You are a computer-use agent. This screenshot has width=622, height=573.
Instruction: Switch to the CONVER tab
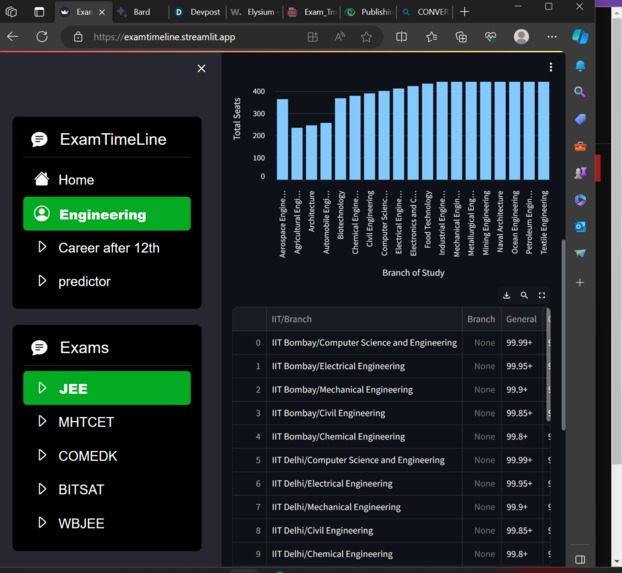425,12
